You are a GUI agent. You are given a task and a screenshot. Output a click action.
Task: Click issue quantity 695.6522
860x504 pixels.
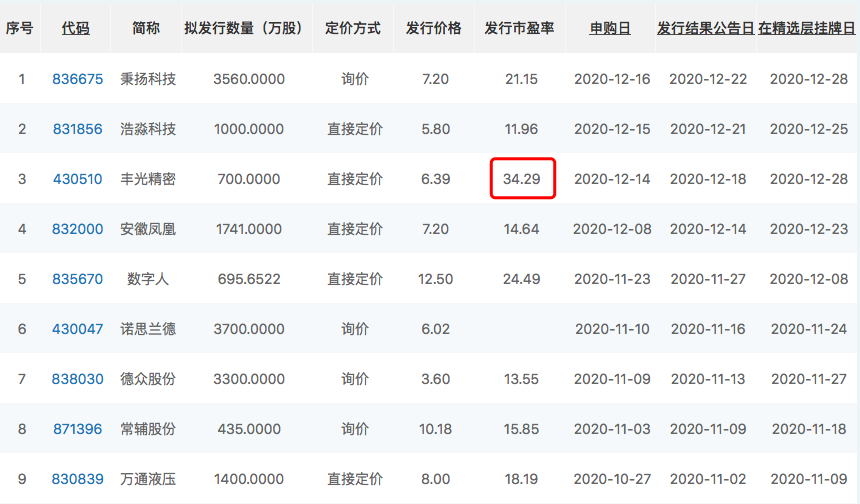point(249,279)
